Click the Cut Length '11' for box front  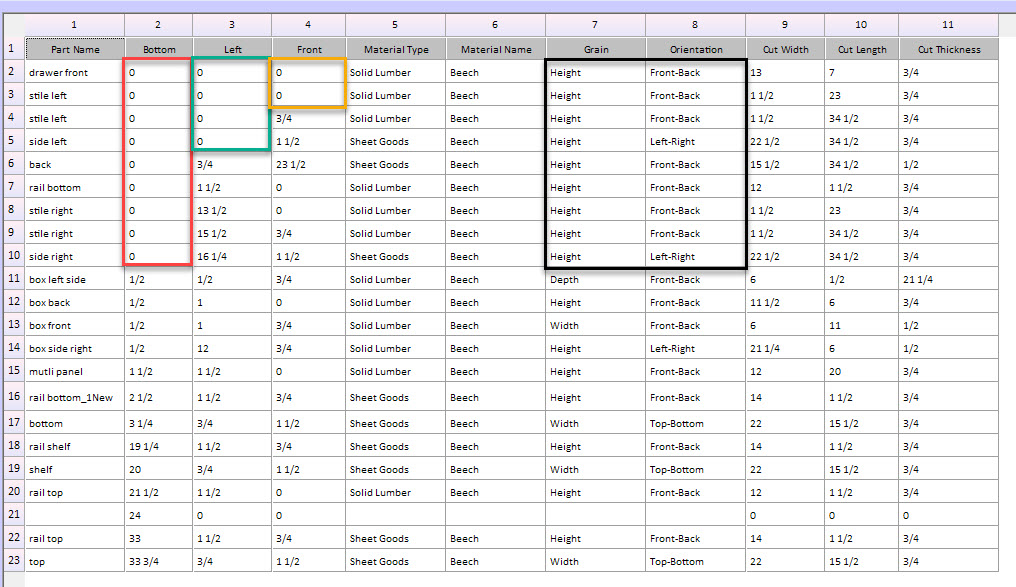pos(862,325)
